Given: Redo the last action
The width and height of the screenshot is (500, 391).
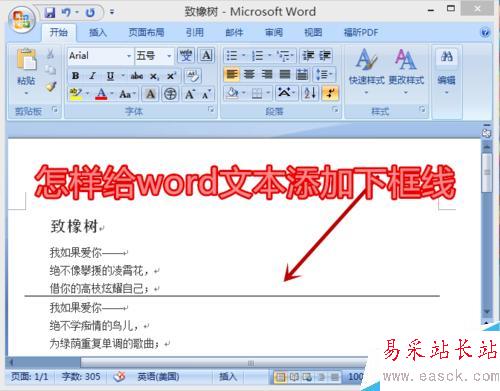Looking at the screenshot, I should point(90,13).
